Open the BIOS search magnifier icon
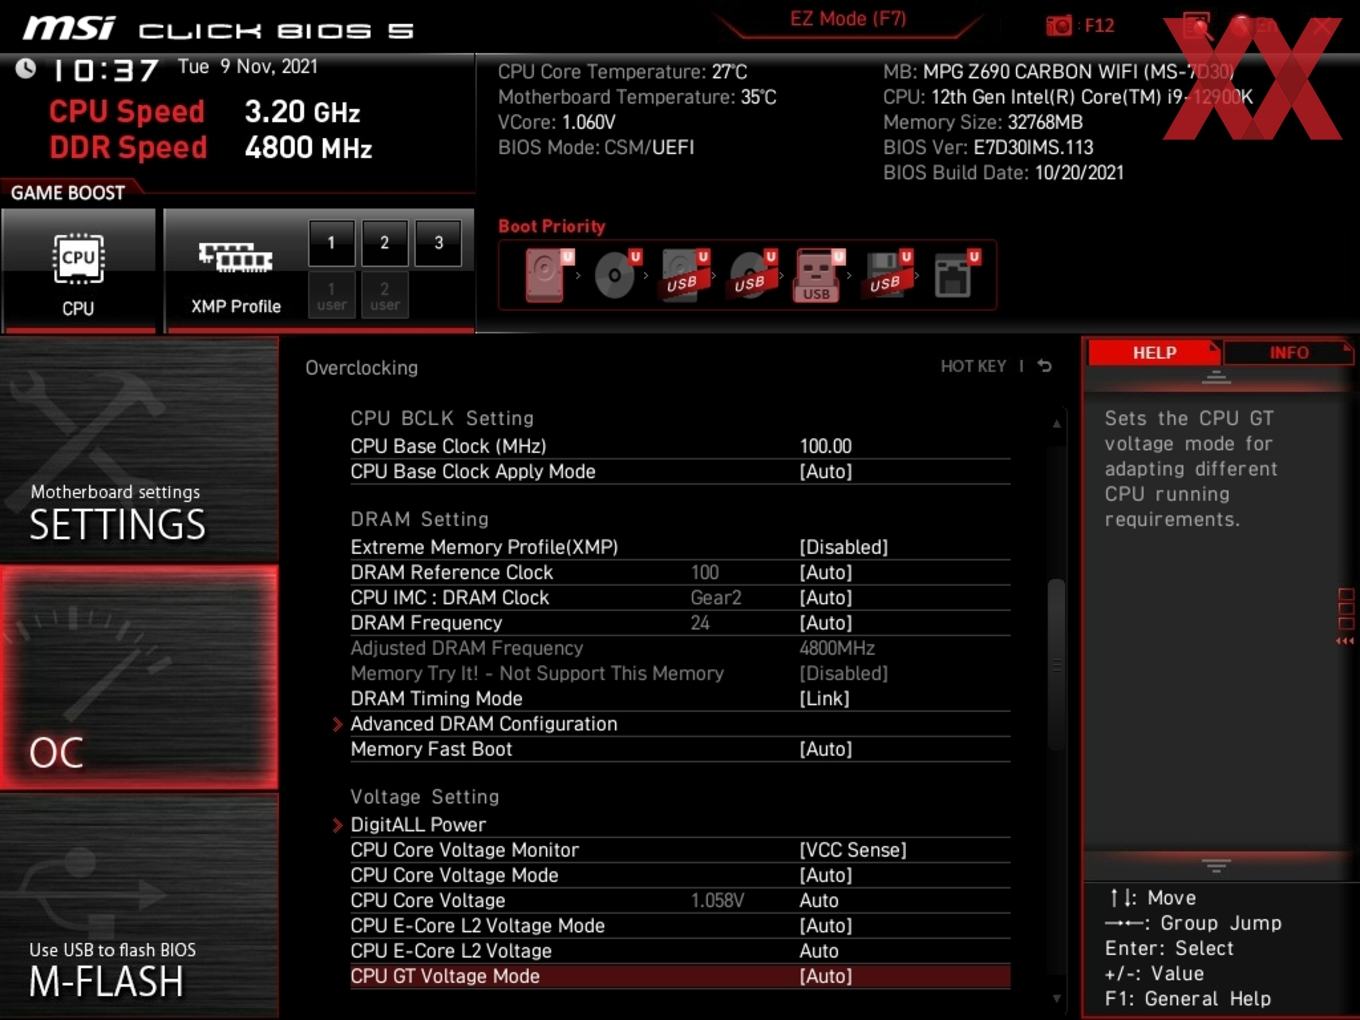 point(1197,25)
